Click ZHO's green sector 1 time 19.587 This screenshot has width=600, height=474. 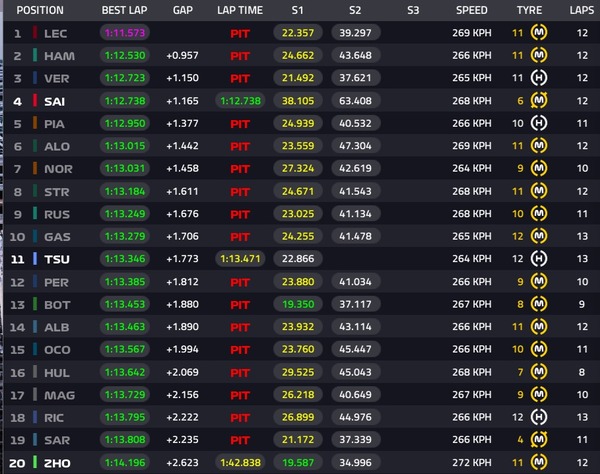tap(298, 462)
